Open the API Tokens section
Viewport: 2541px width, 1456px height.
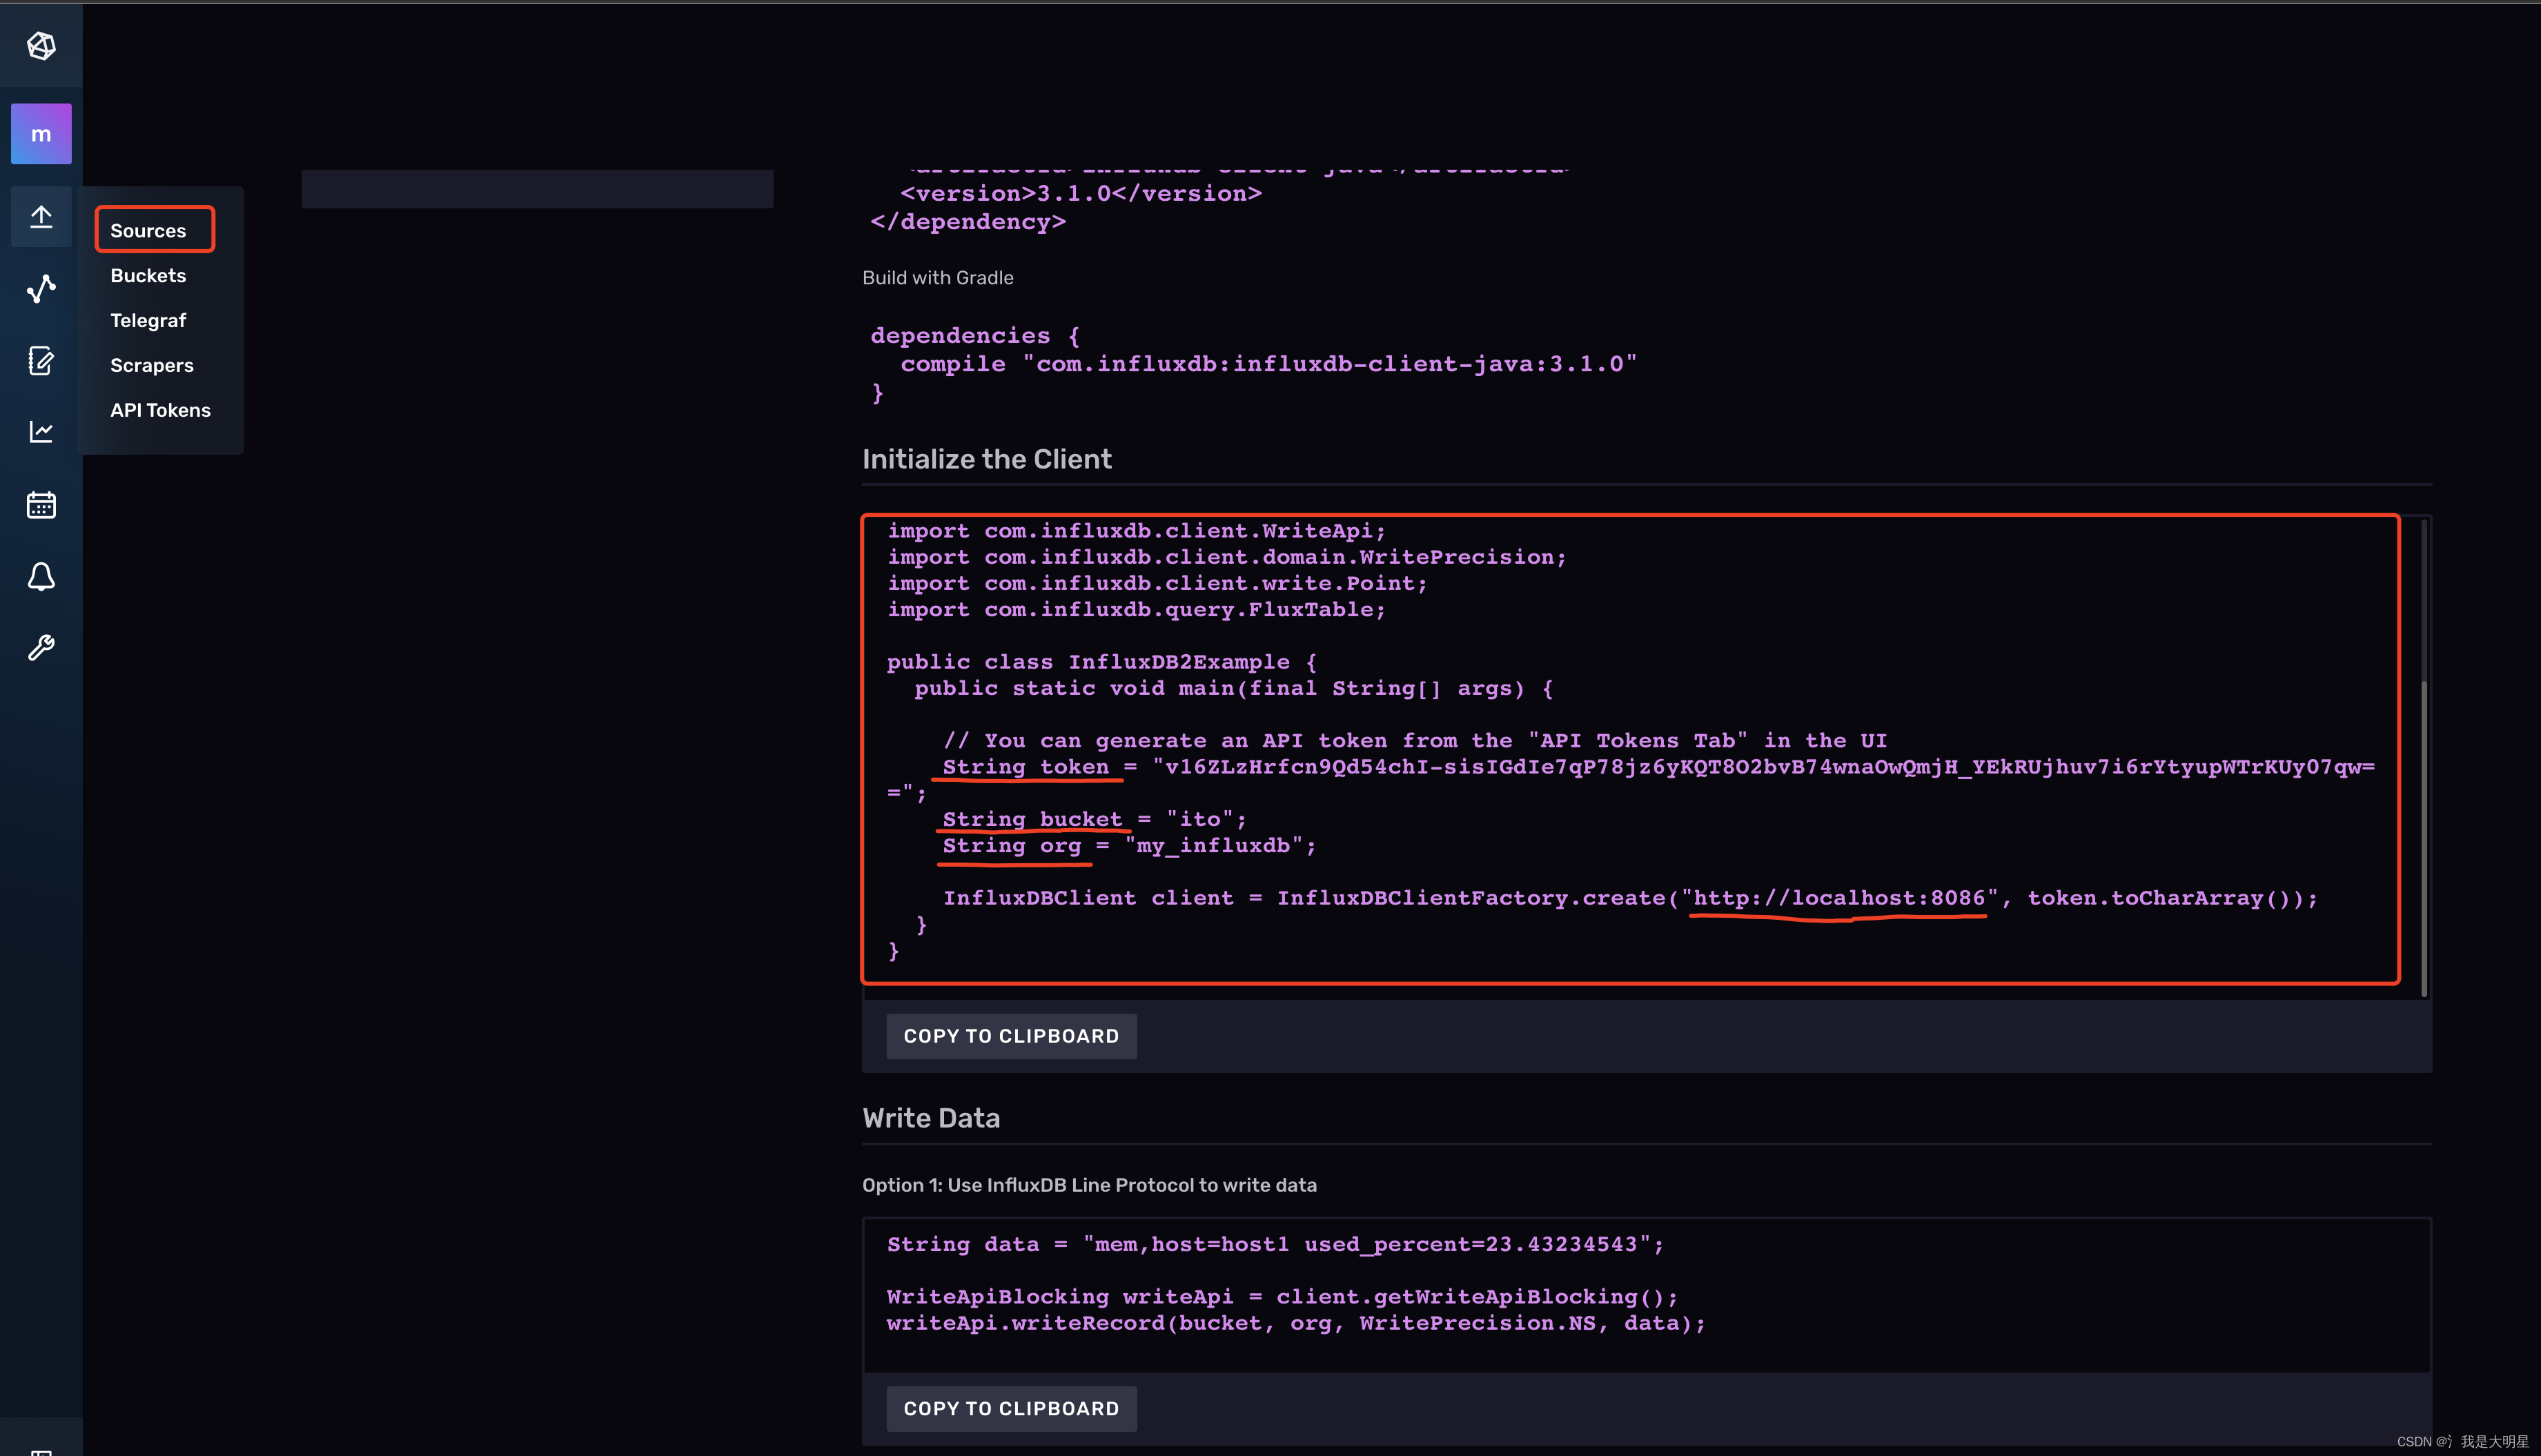tap(160, 409)
